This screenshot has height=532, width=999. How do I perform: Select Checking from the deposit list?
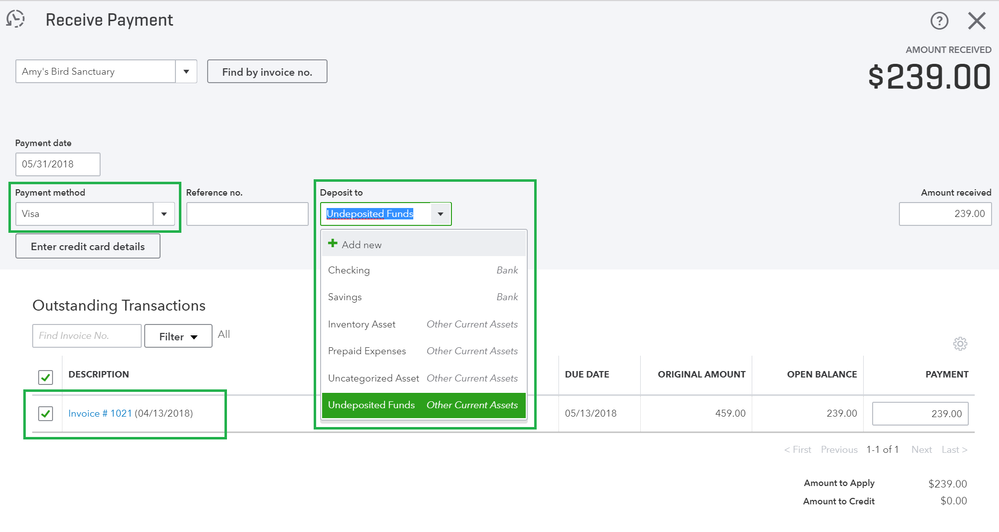click(x=349, y=270)
